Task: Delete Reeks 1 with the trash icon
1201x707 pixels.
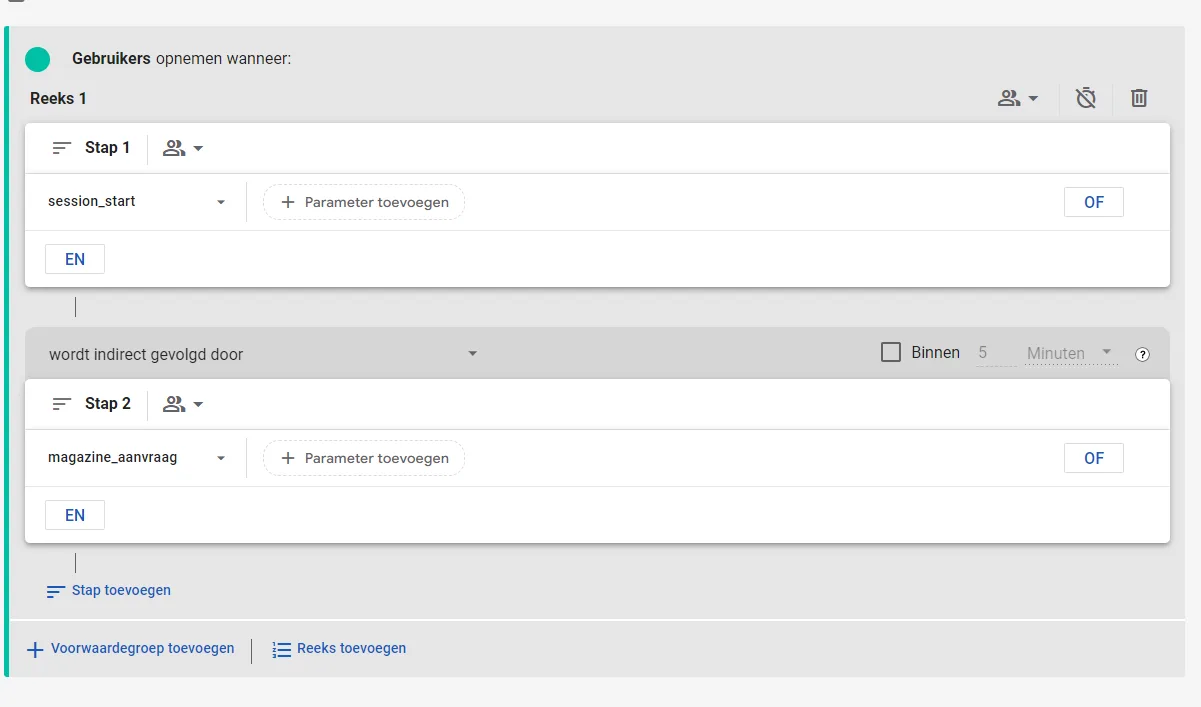Action: coord(1139,98)
